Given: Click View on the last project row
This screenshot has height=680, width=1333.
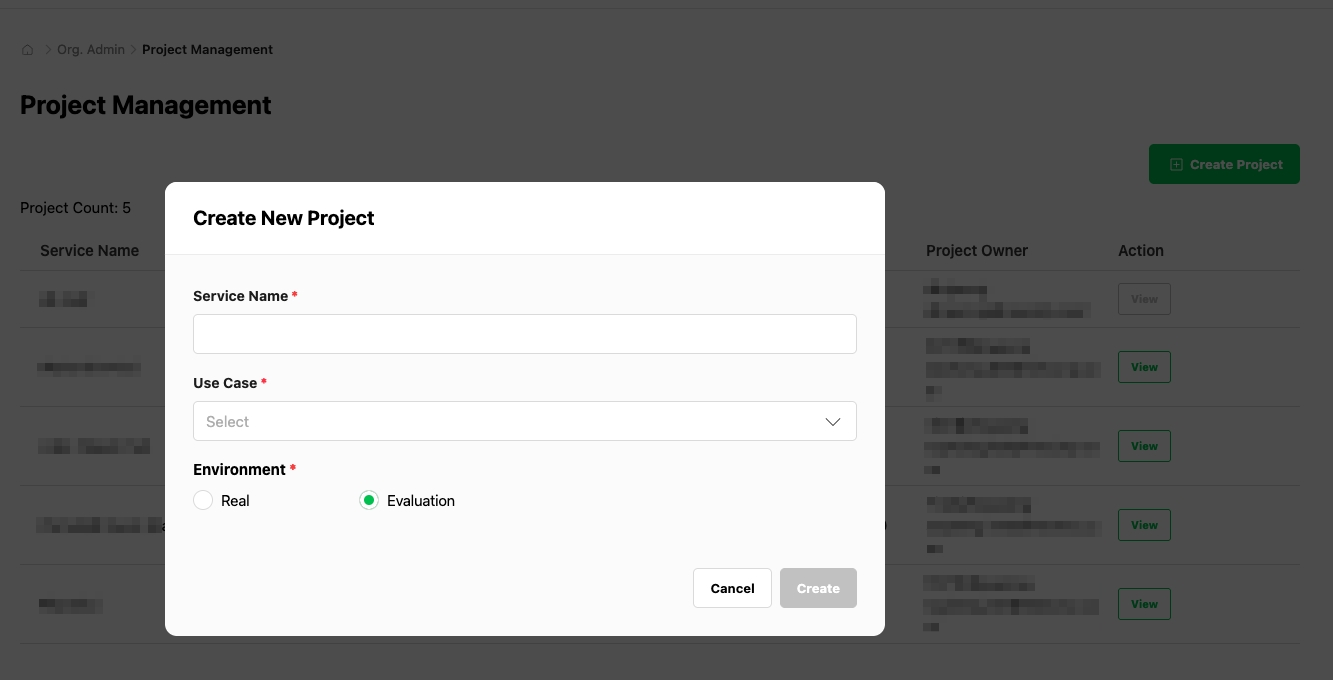Looking at the screenshot, I should coord(1144,603).
